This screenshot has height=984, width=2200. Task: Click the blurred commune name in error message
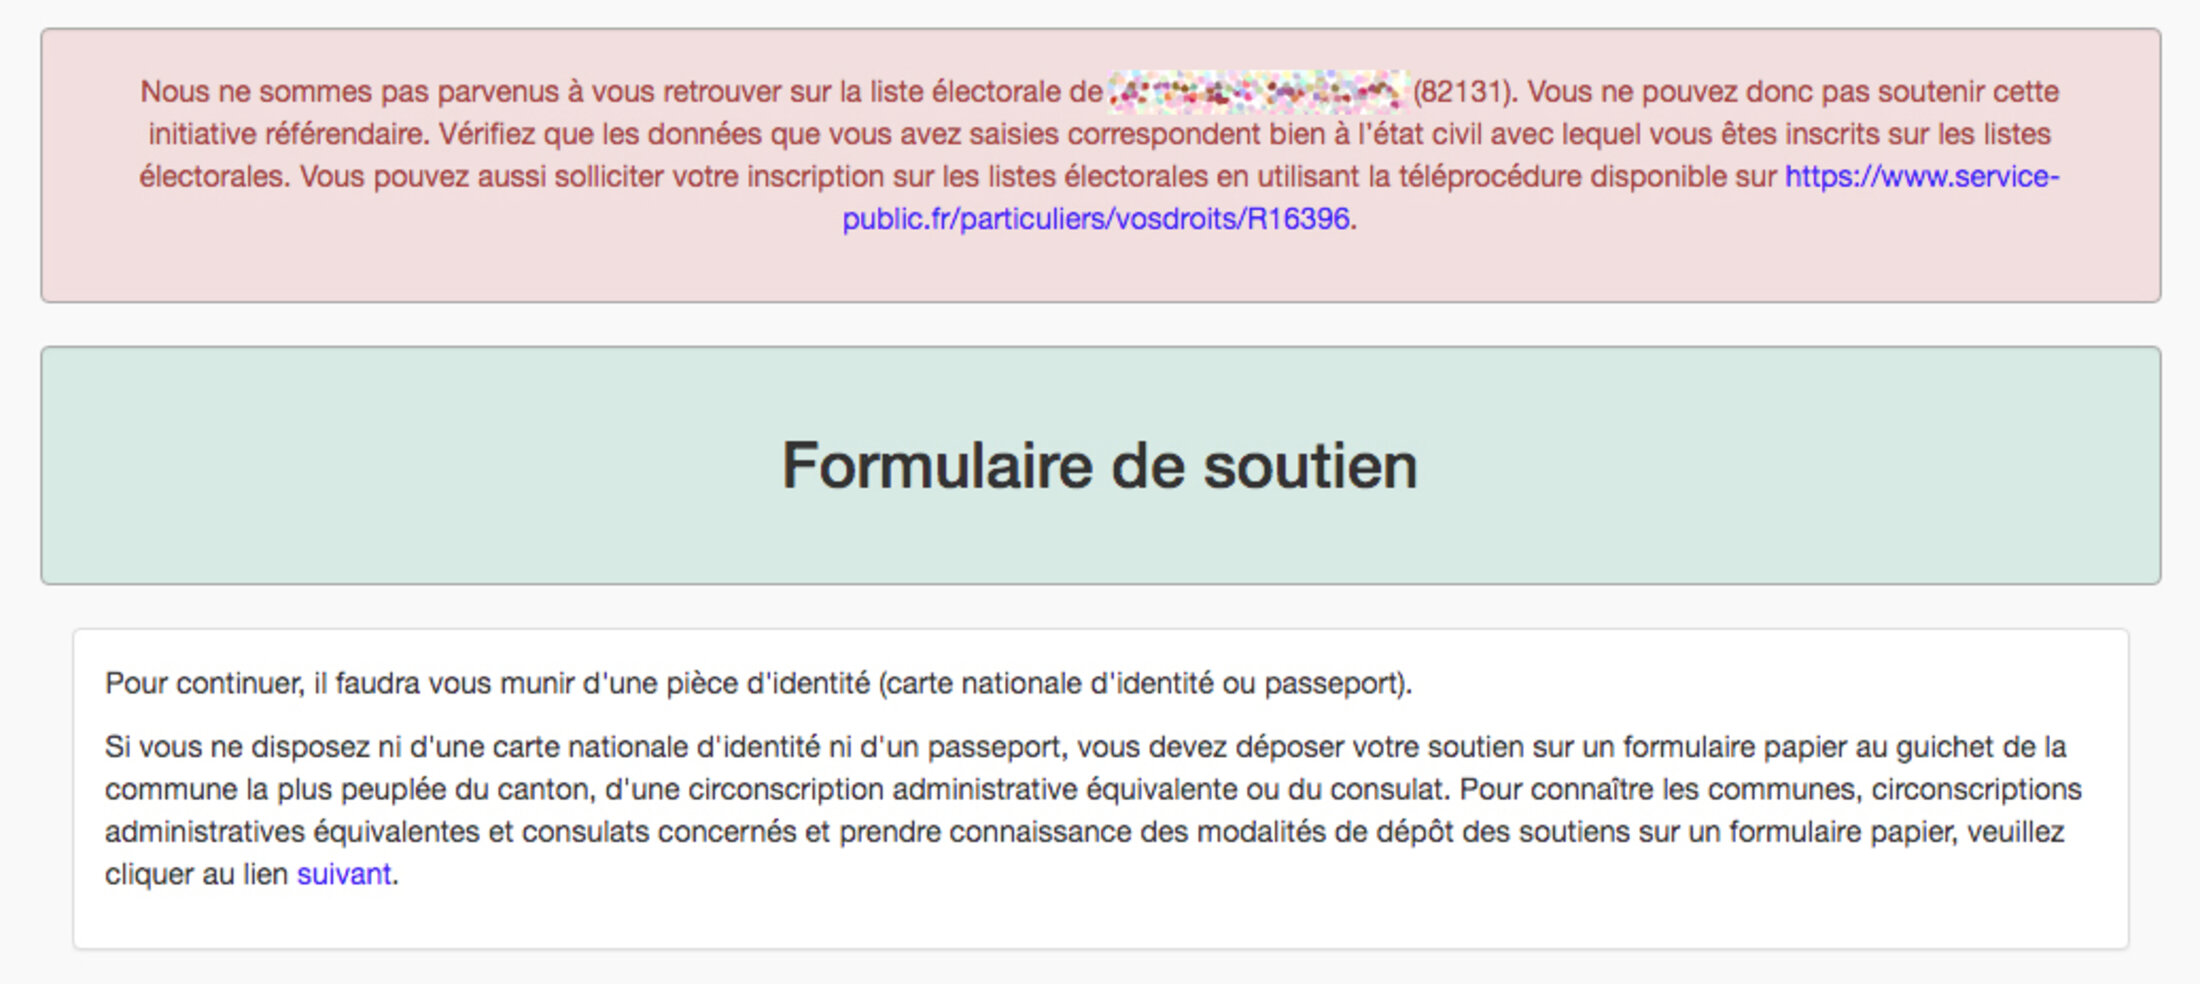pos(1257,92)
